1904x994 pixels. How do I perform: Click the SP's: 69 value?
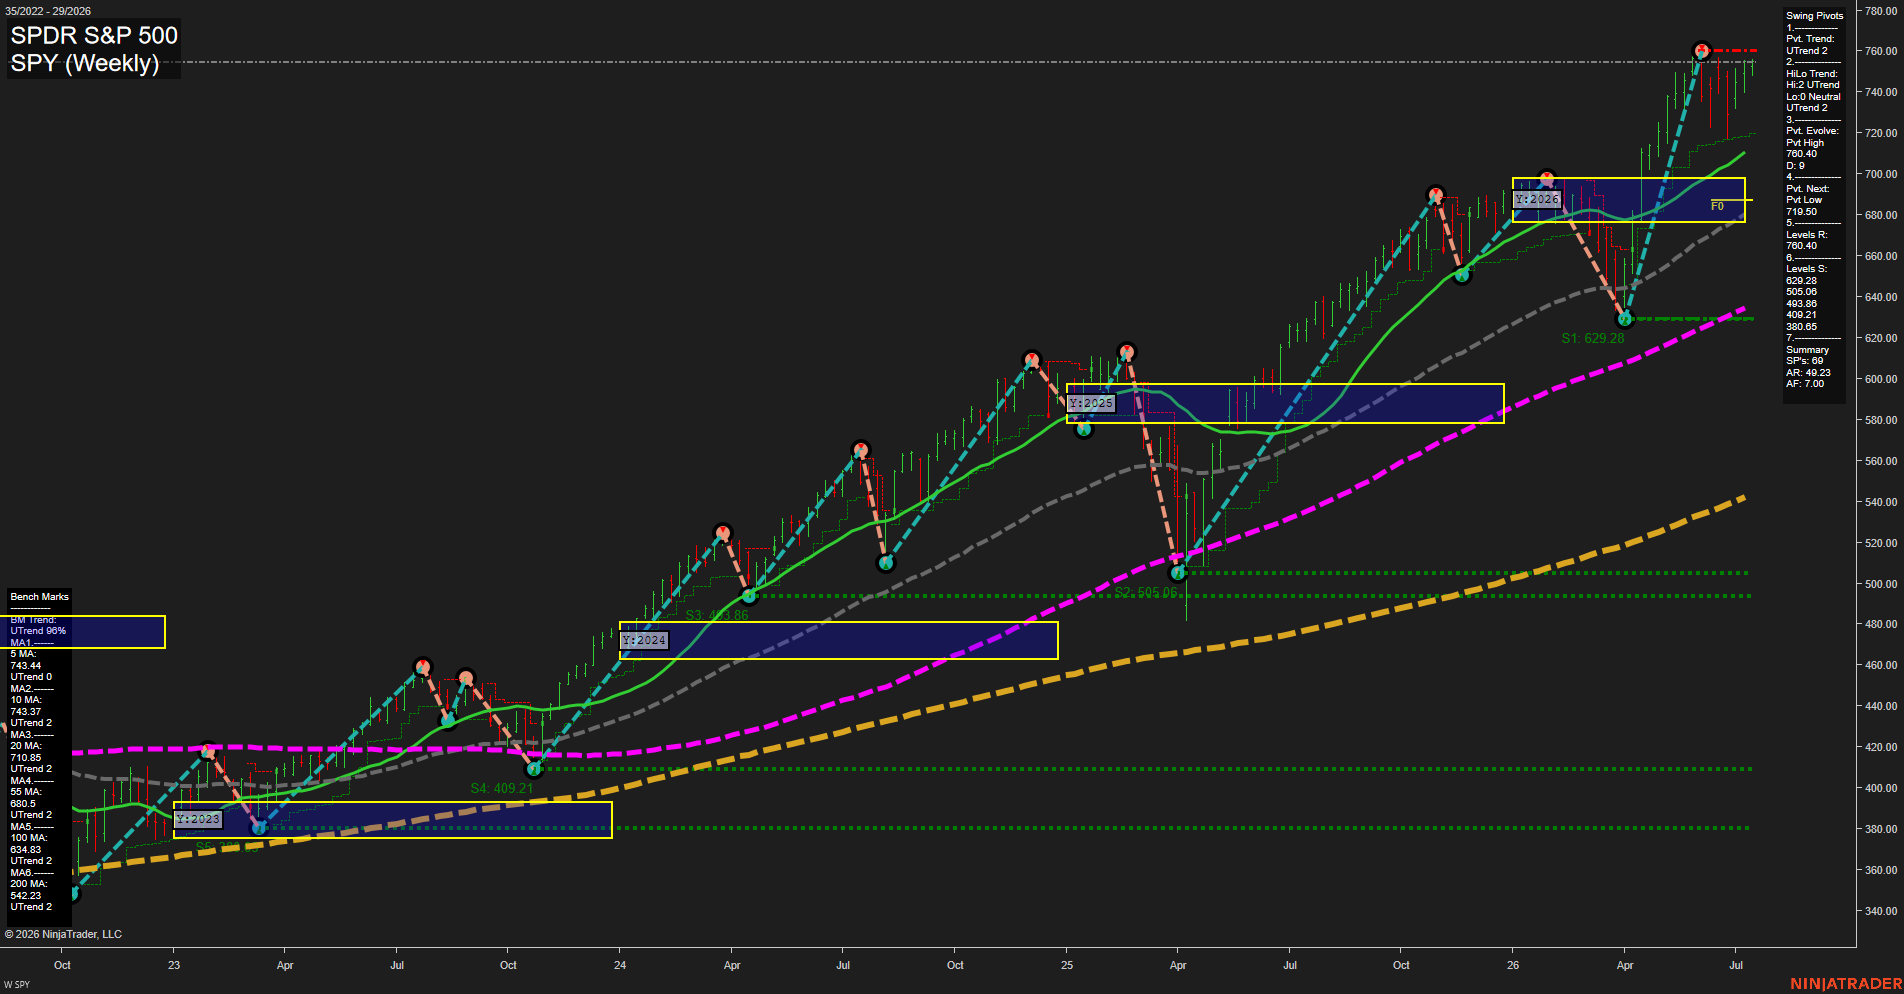[x=1804, y=361]
